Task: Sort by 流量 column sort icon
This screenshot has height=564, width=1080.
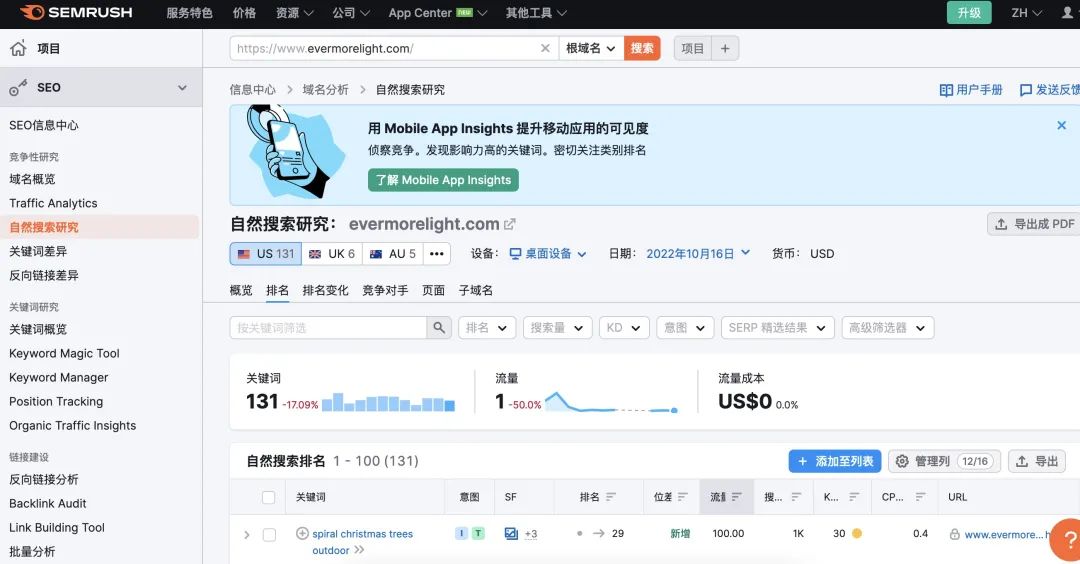Action: pos(736,497)
